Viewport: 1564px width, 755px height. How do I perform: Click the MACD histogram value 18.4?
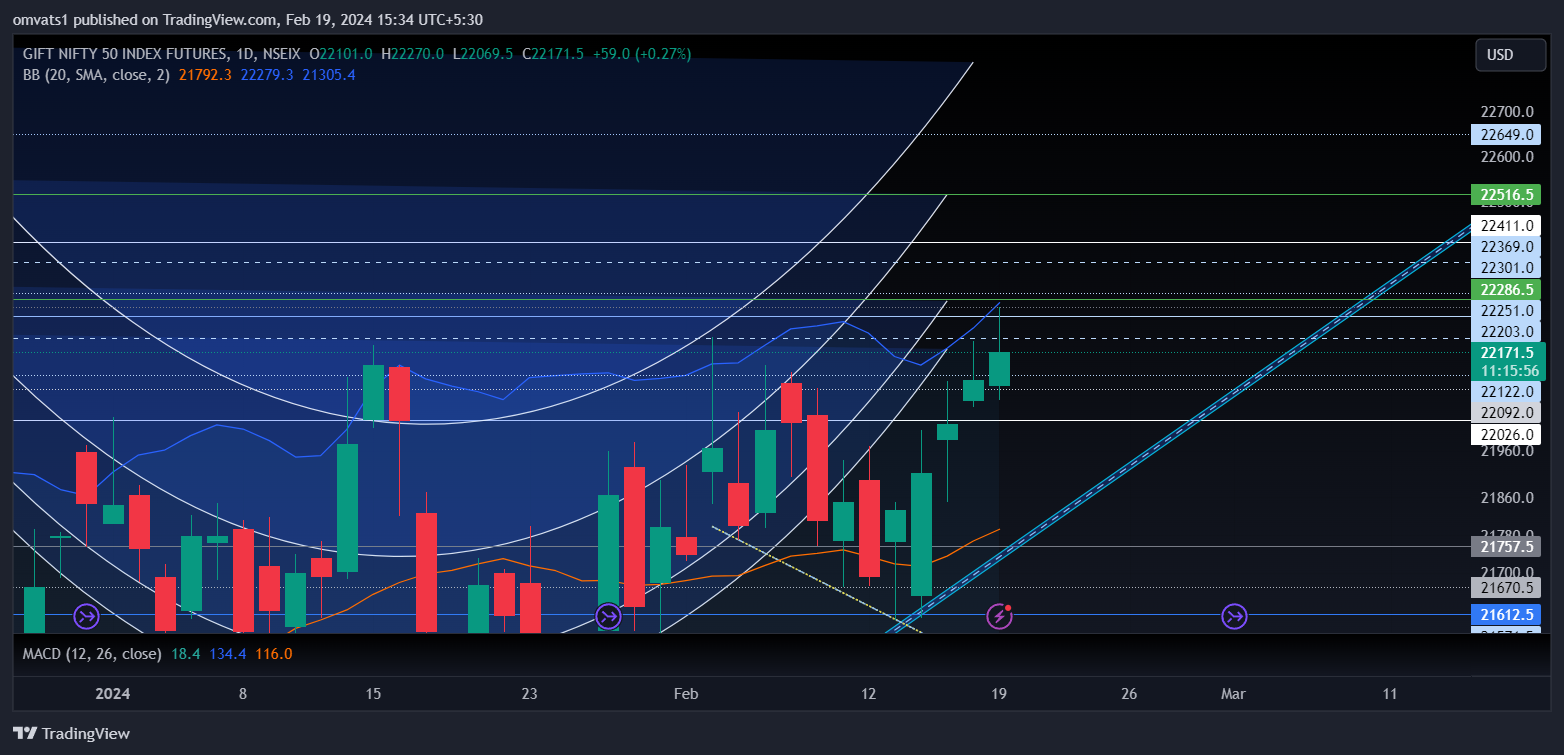coord(186,653)
